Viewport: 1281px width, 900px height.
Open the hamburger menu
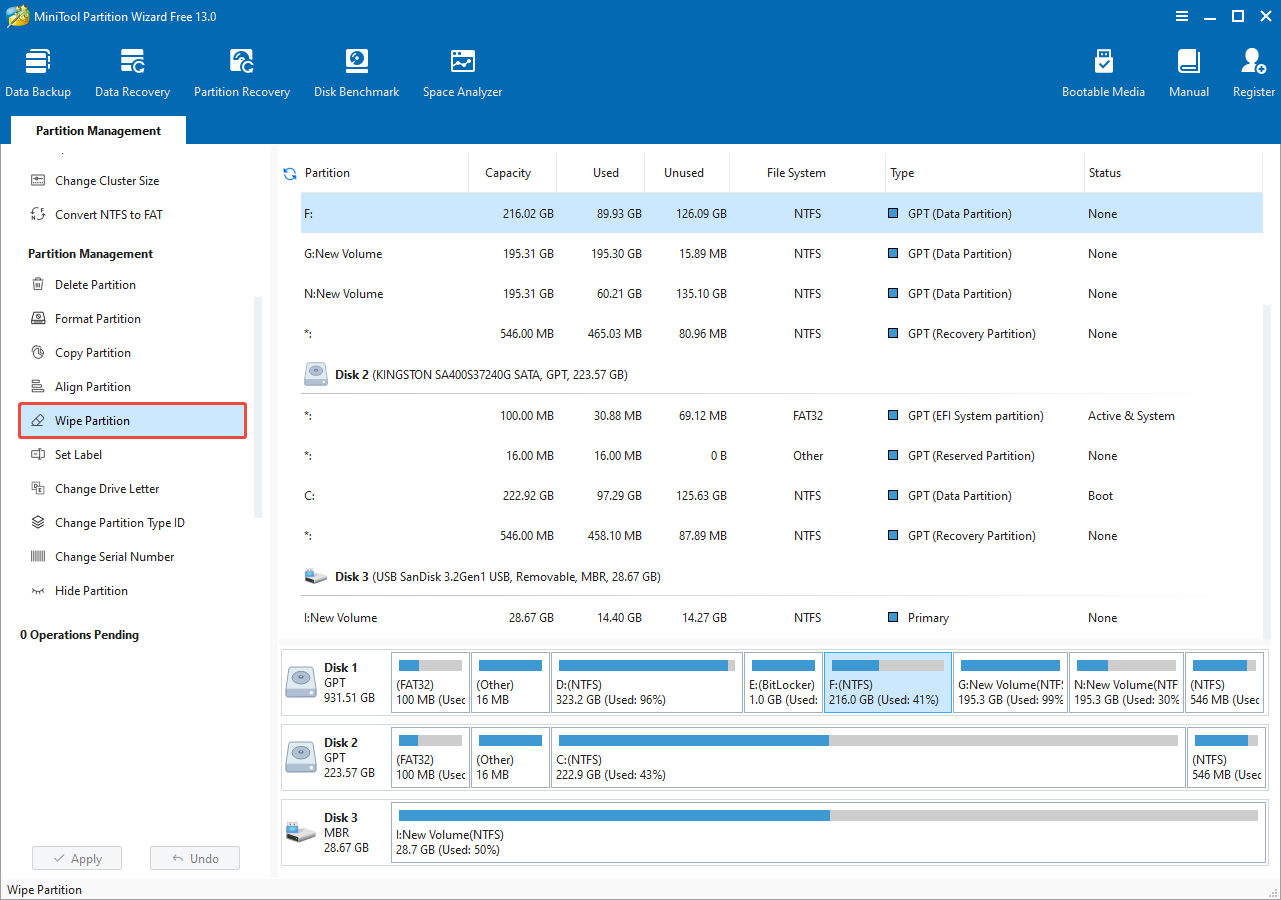coord(1182,16)
